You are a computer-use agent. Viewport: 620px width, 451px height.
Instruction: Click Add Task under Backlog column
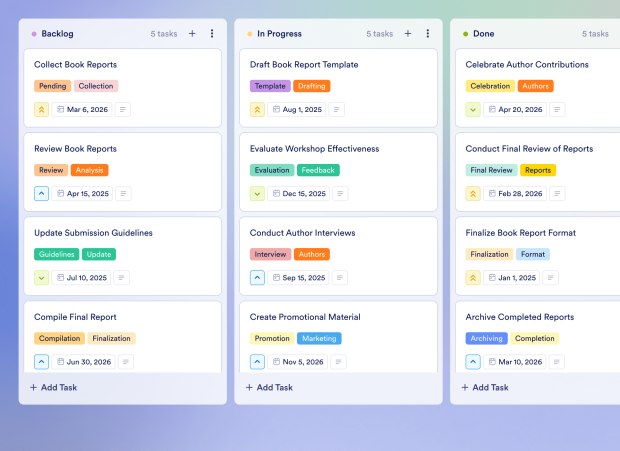(x=53, y=387)
